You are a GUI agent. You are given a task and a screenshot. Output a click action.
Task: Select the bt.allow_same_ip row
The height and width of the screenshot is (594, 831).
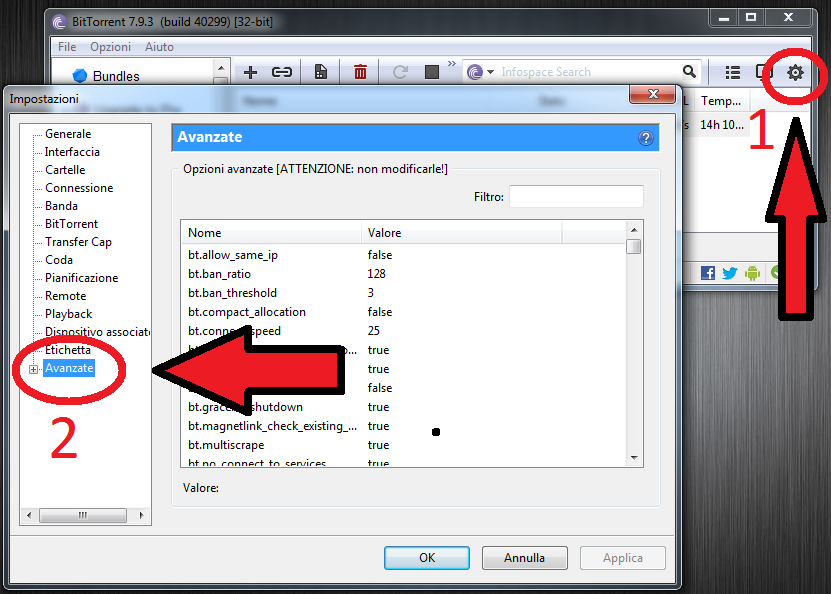[403, 255]
